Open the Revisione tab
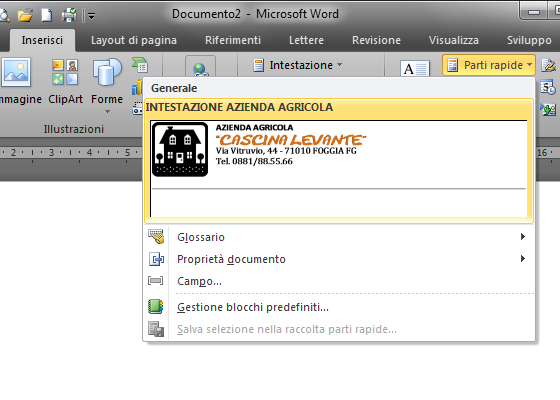This screenshot has height=400, width=560. pos(376,40)
